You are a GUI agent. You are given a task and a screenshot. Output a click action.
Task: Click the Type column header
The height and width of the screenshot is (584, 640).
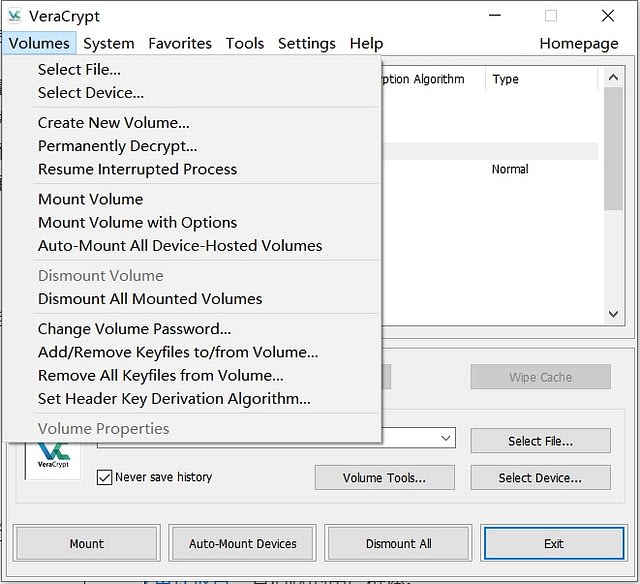[541, 79]
